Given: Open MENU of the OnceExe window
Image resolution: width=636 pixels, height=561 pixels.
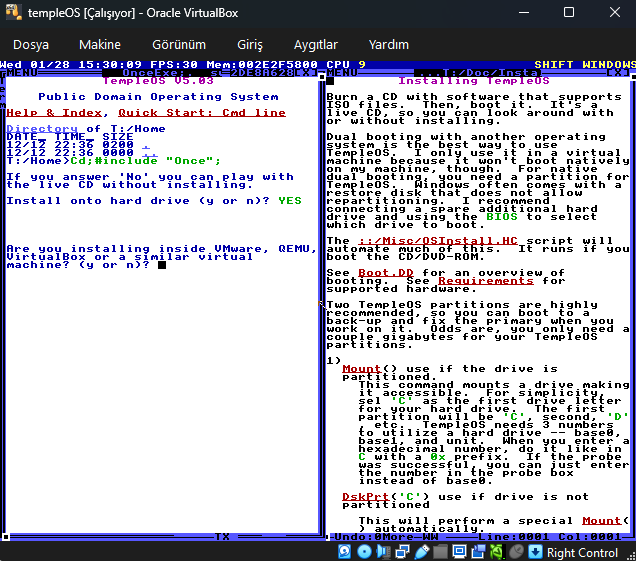Looking at the screenshot, I should point(22,73).
